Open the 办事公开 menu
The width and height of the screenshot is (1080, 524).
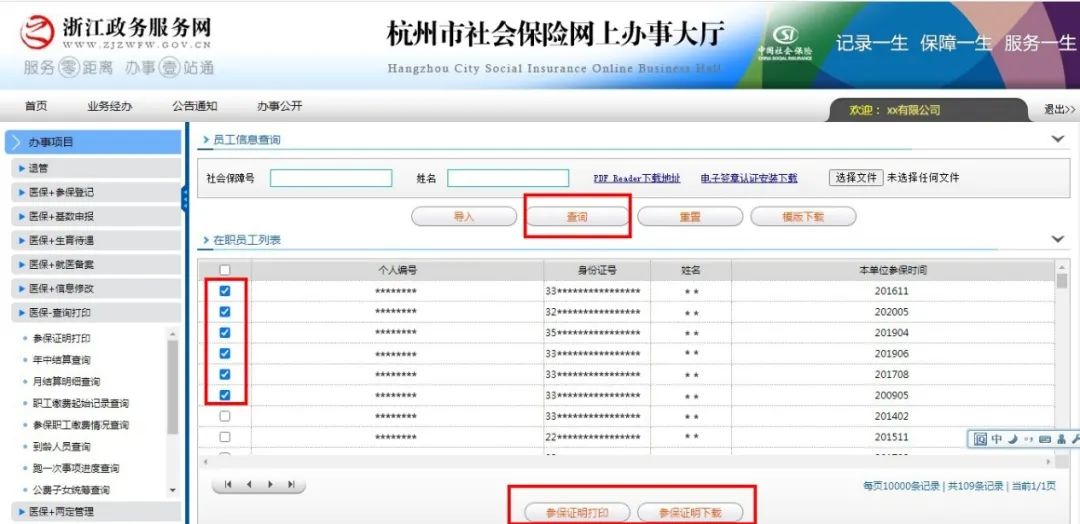(x=279, y=107)
